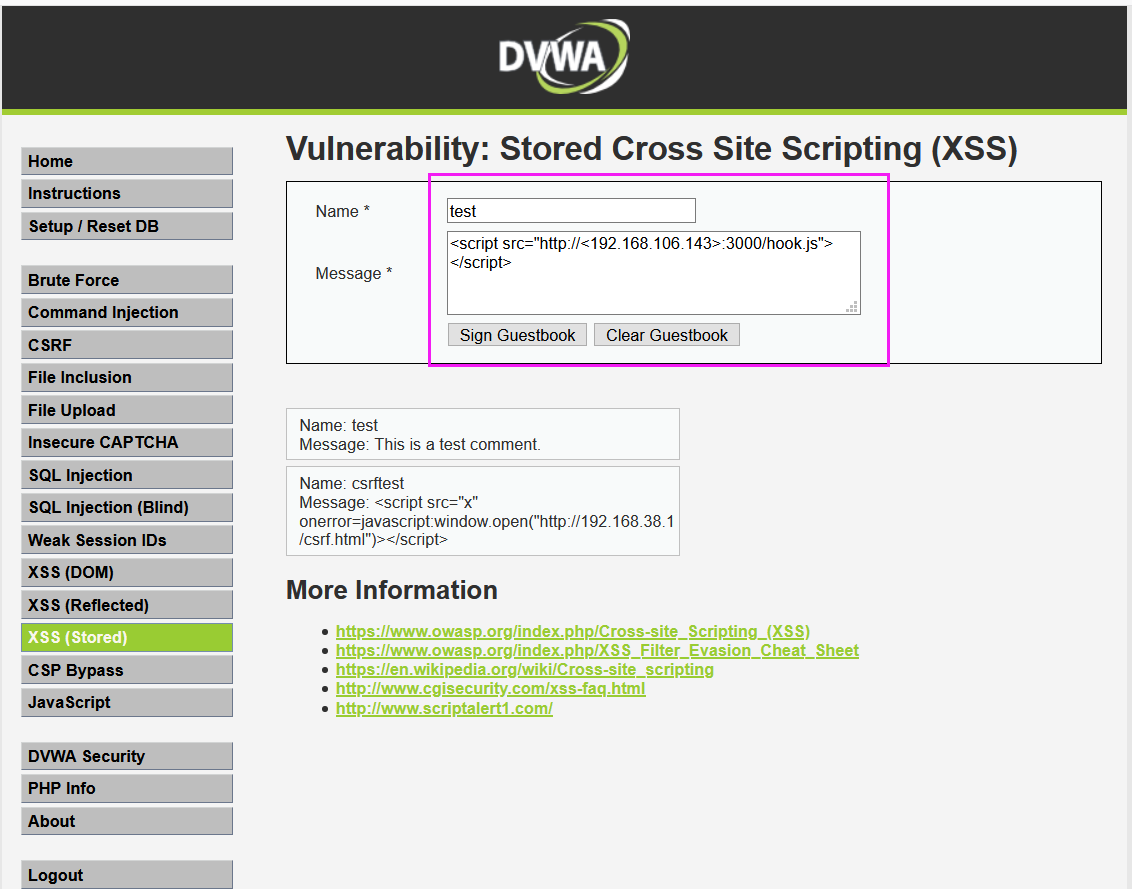Click 'Name: test' guestbook entry text
This screenshot has width=1132, height=889.
(339, 425)
